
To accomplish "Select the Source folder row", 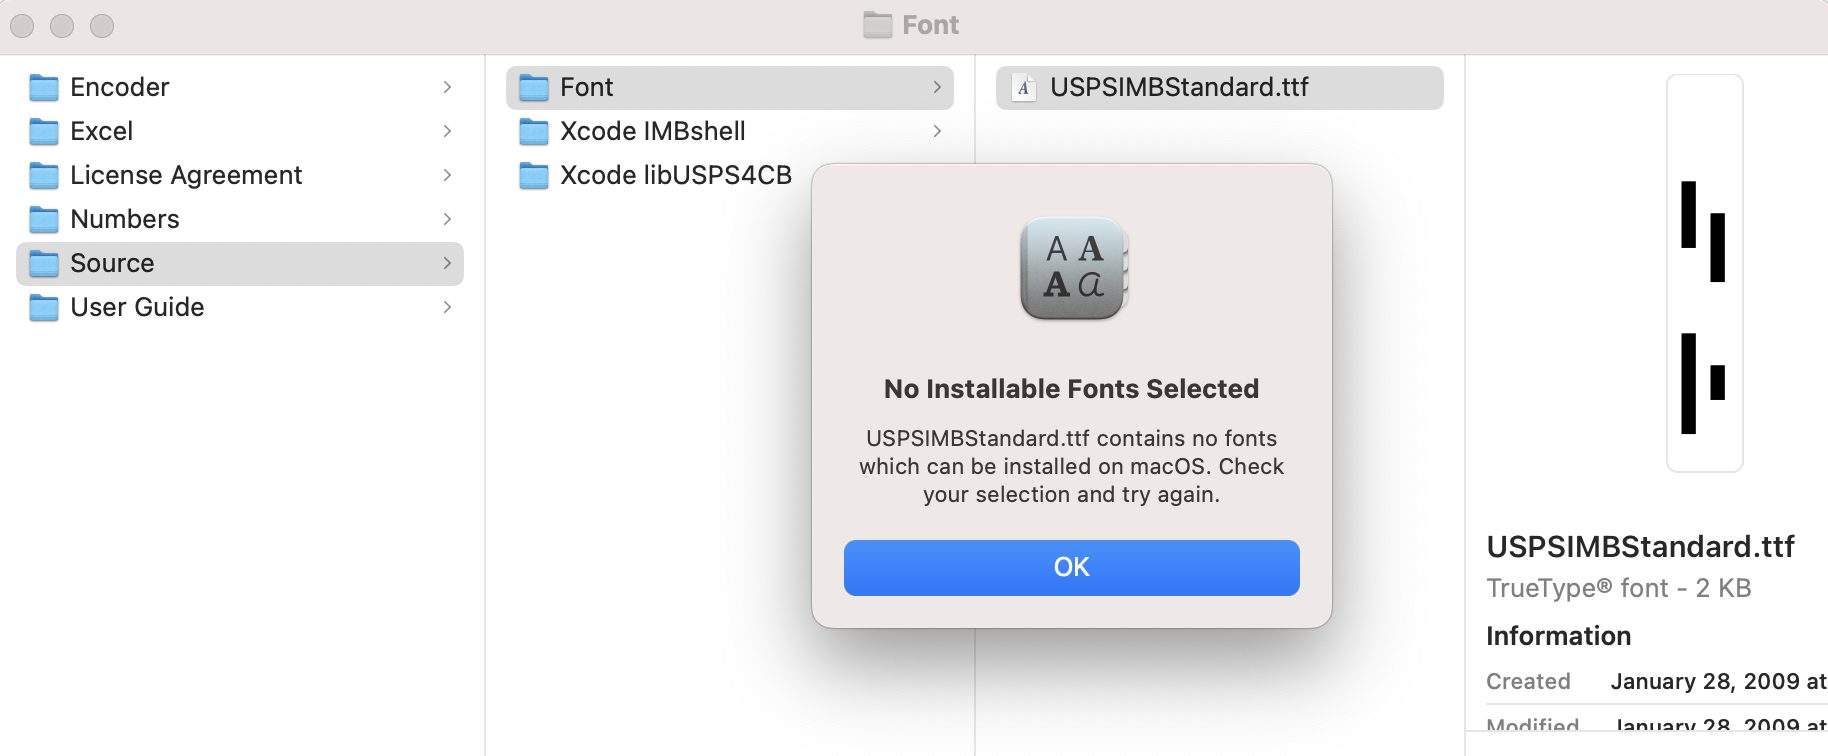I will pyautogui.click(x=240, y=264).
